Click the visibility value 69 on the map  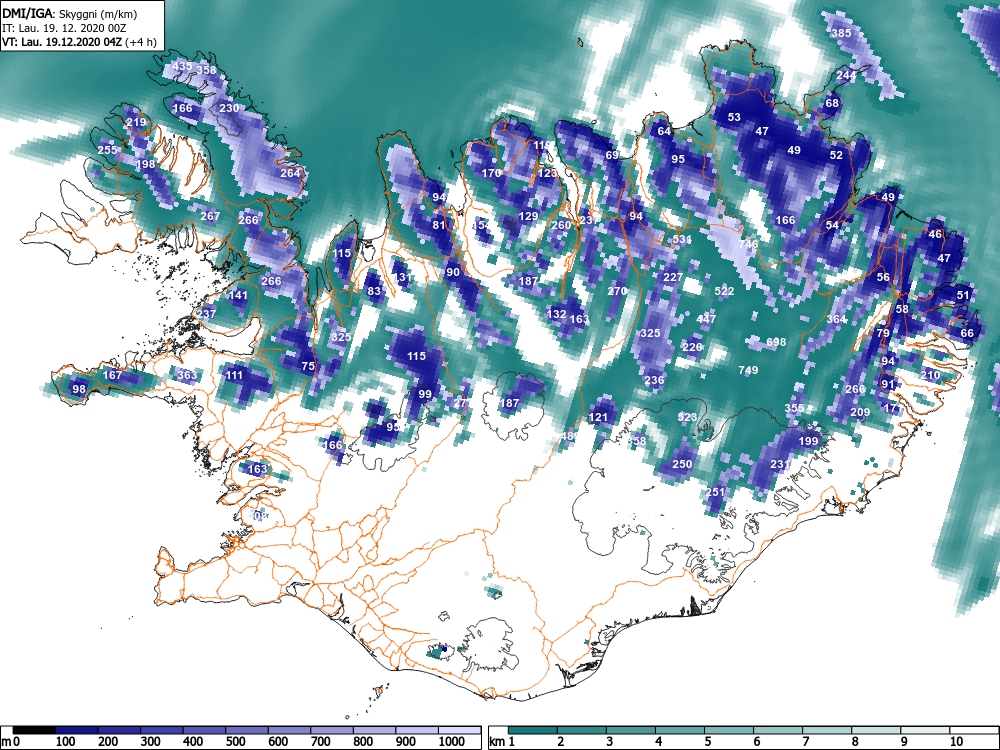pyautogui.click(x=612, y=155)
